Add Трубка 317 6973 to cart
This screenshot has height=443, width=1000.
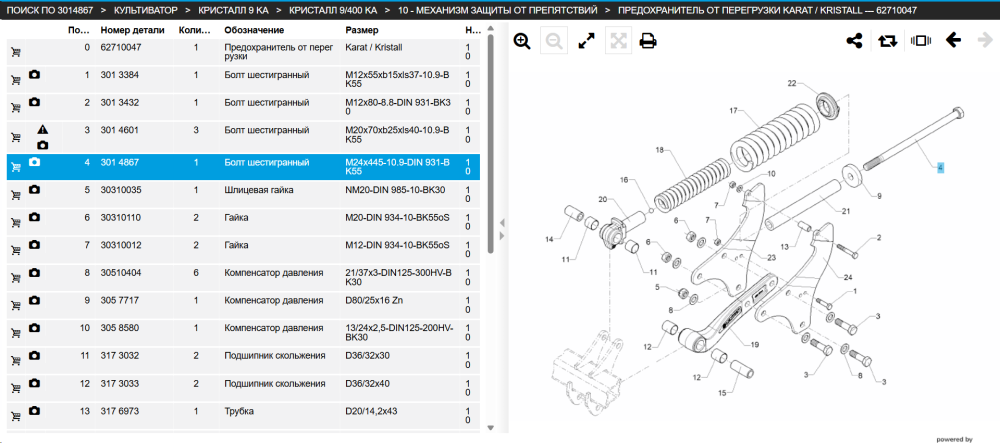pyautogui.click(x=16, y=416)
